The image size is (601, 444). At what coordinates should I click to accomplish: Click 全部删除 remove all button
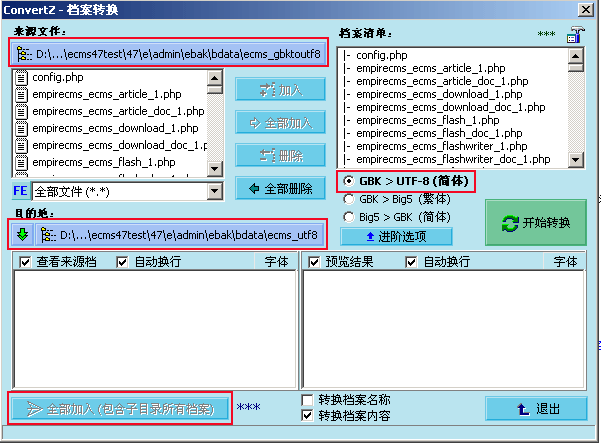280,188
